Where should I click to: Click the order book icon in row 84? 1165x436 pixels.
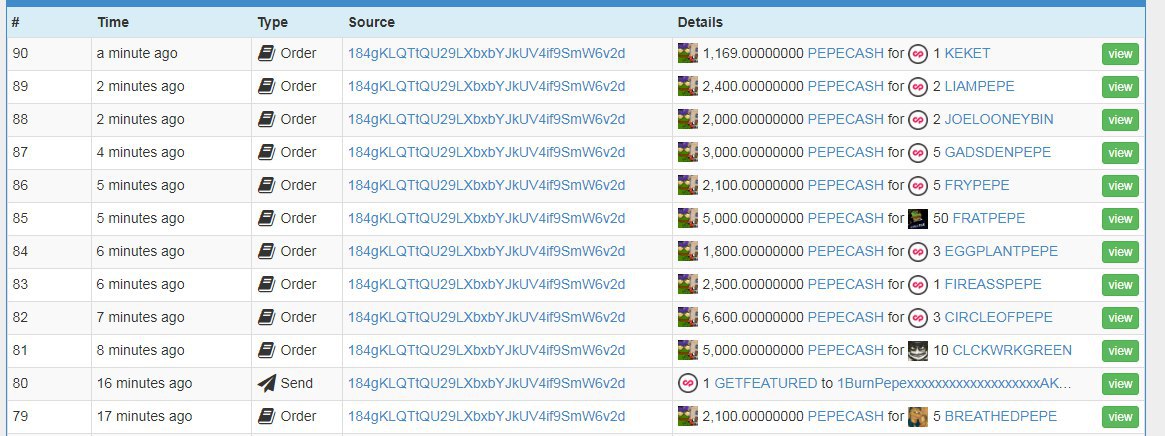[x=267, y=251]
